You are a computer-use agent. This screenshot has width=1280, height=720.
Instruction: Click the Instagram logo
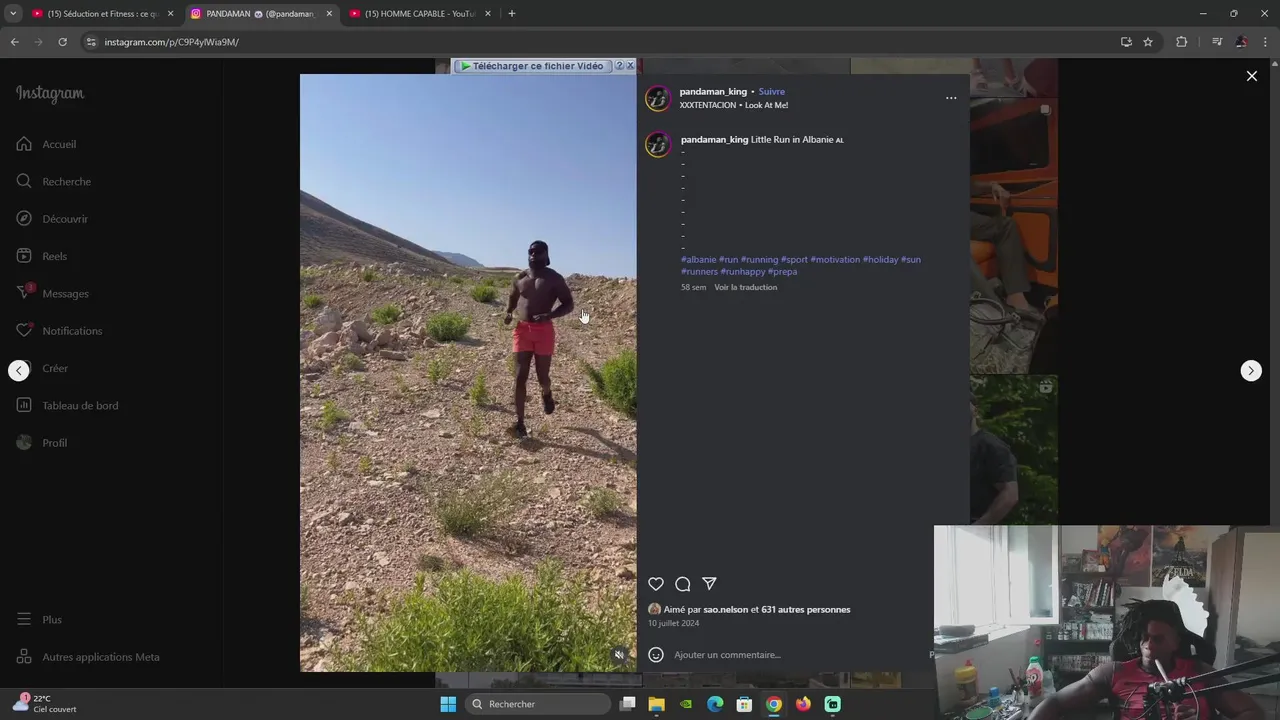pos(50,94)
